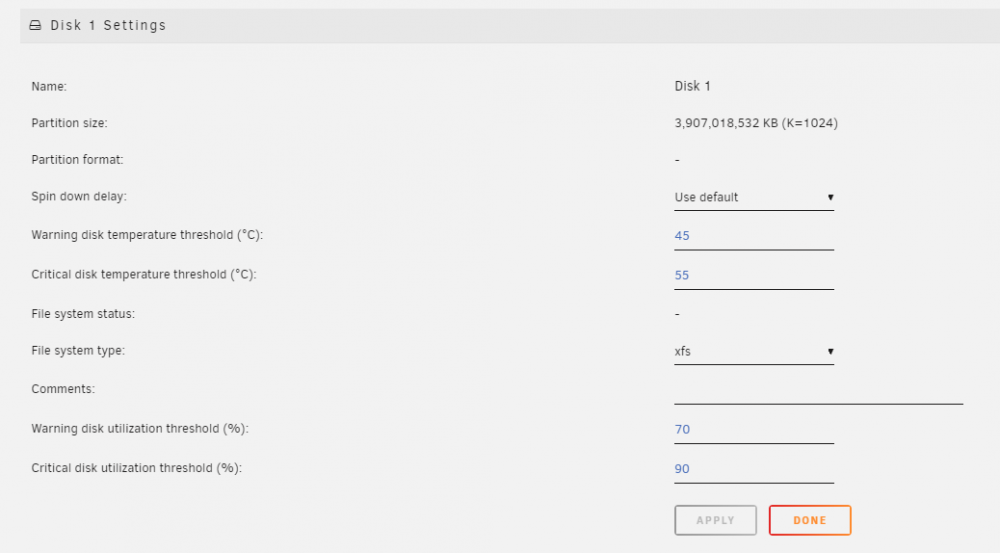
Task: Click the Apply button
Action: coord(716,520)
